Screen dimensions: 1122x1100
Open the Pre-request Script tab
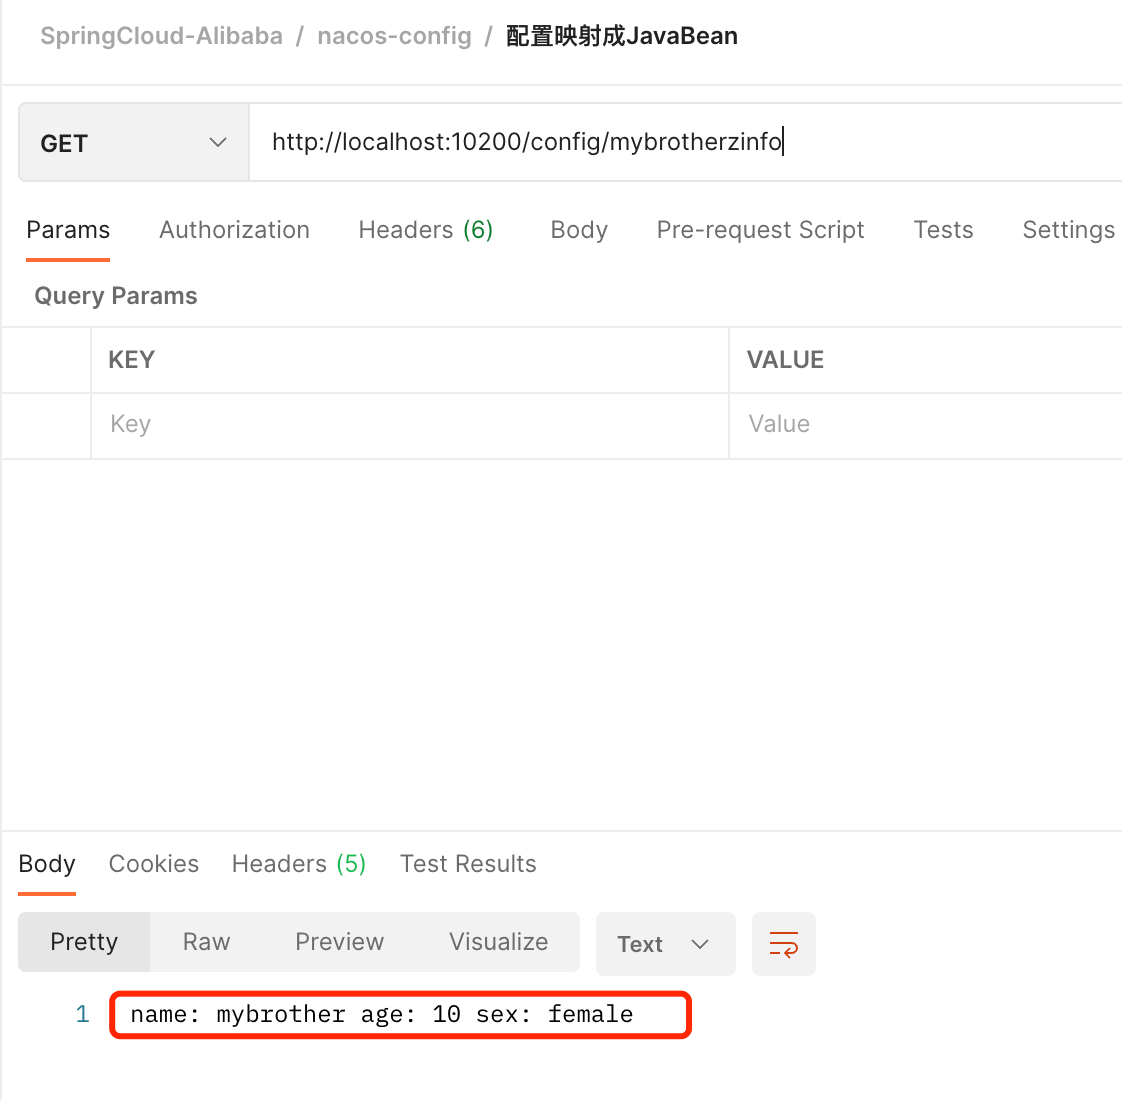click(760, 230)
